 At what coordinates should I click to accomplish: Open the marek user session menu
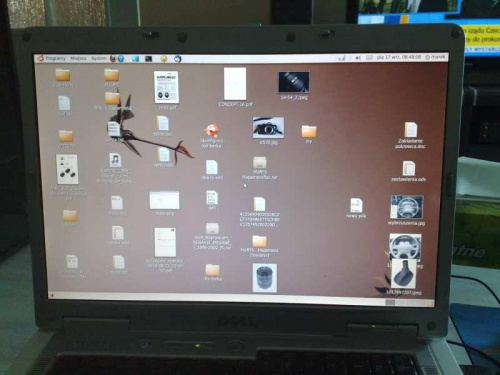point(436,57)
